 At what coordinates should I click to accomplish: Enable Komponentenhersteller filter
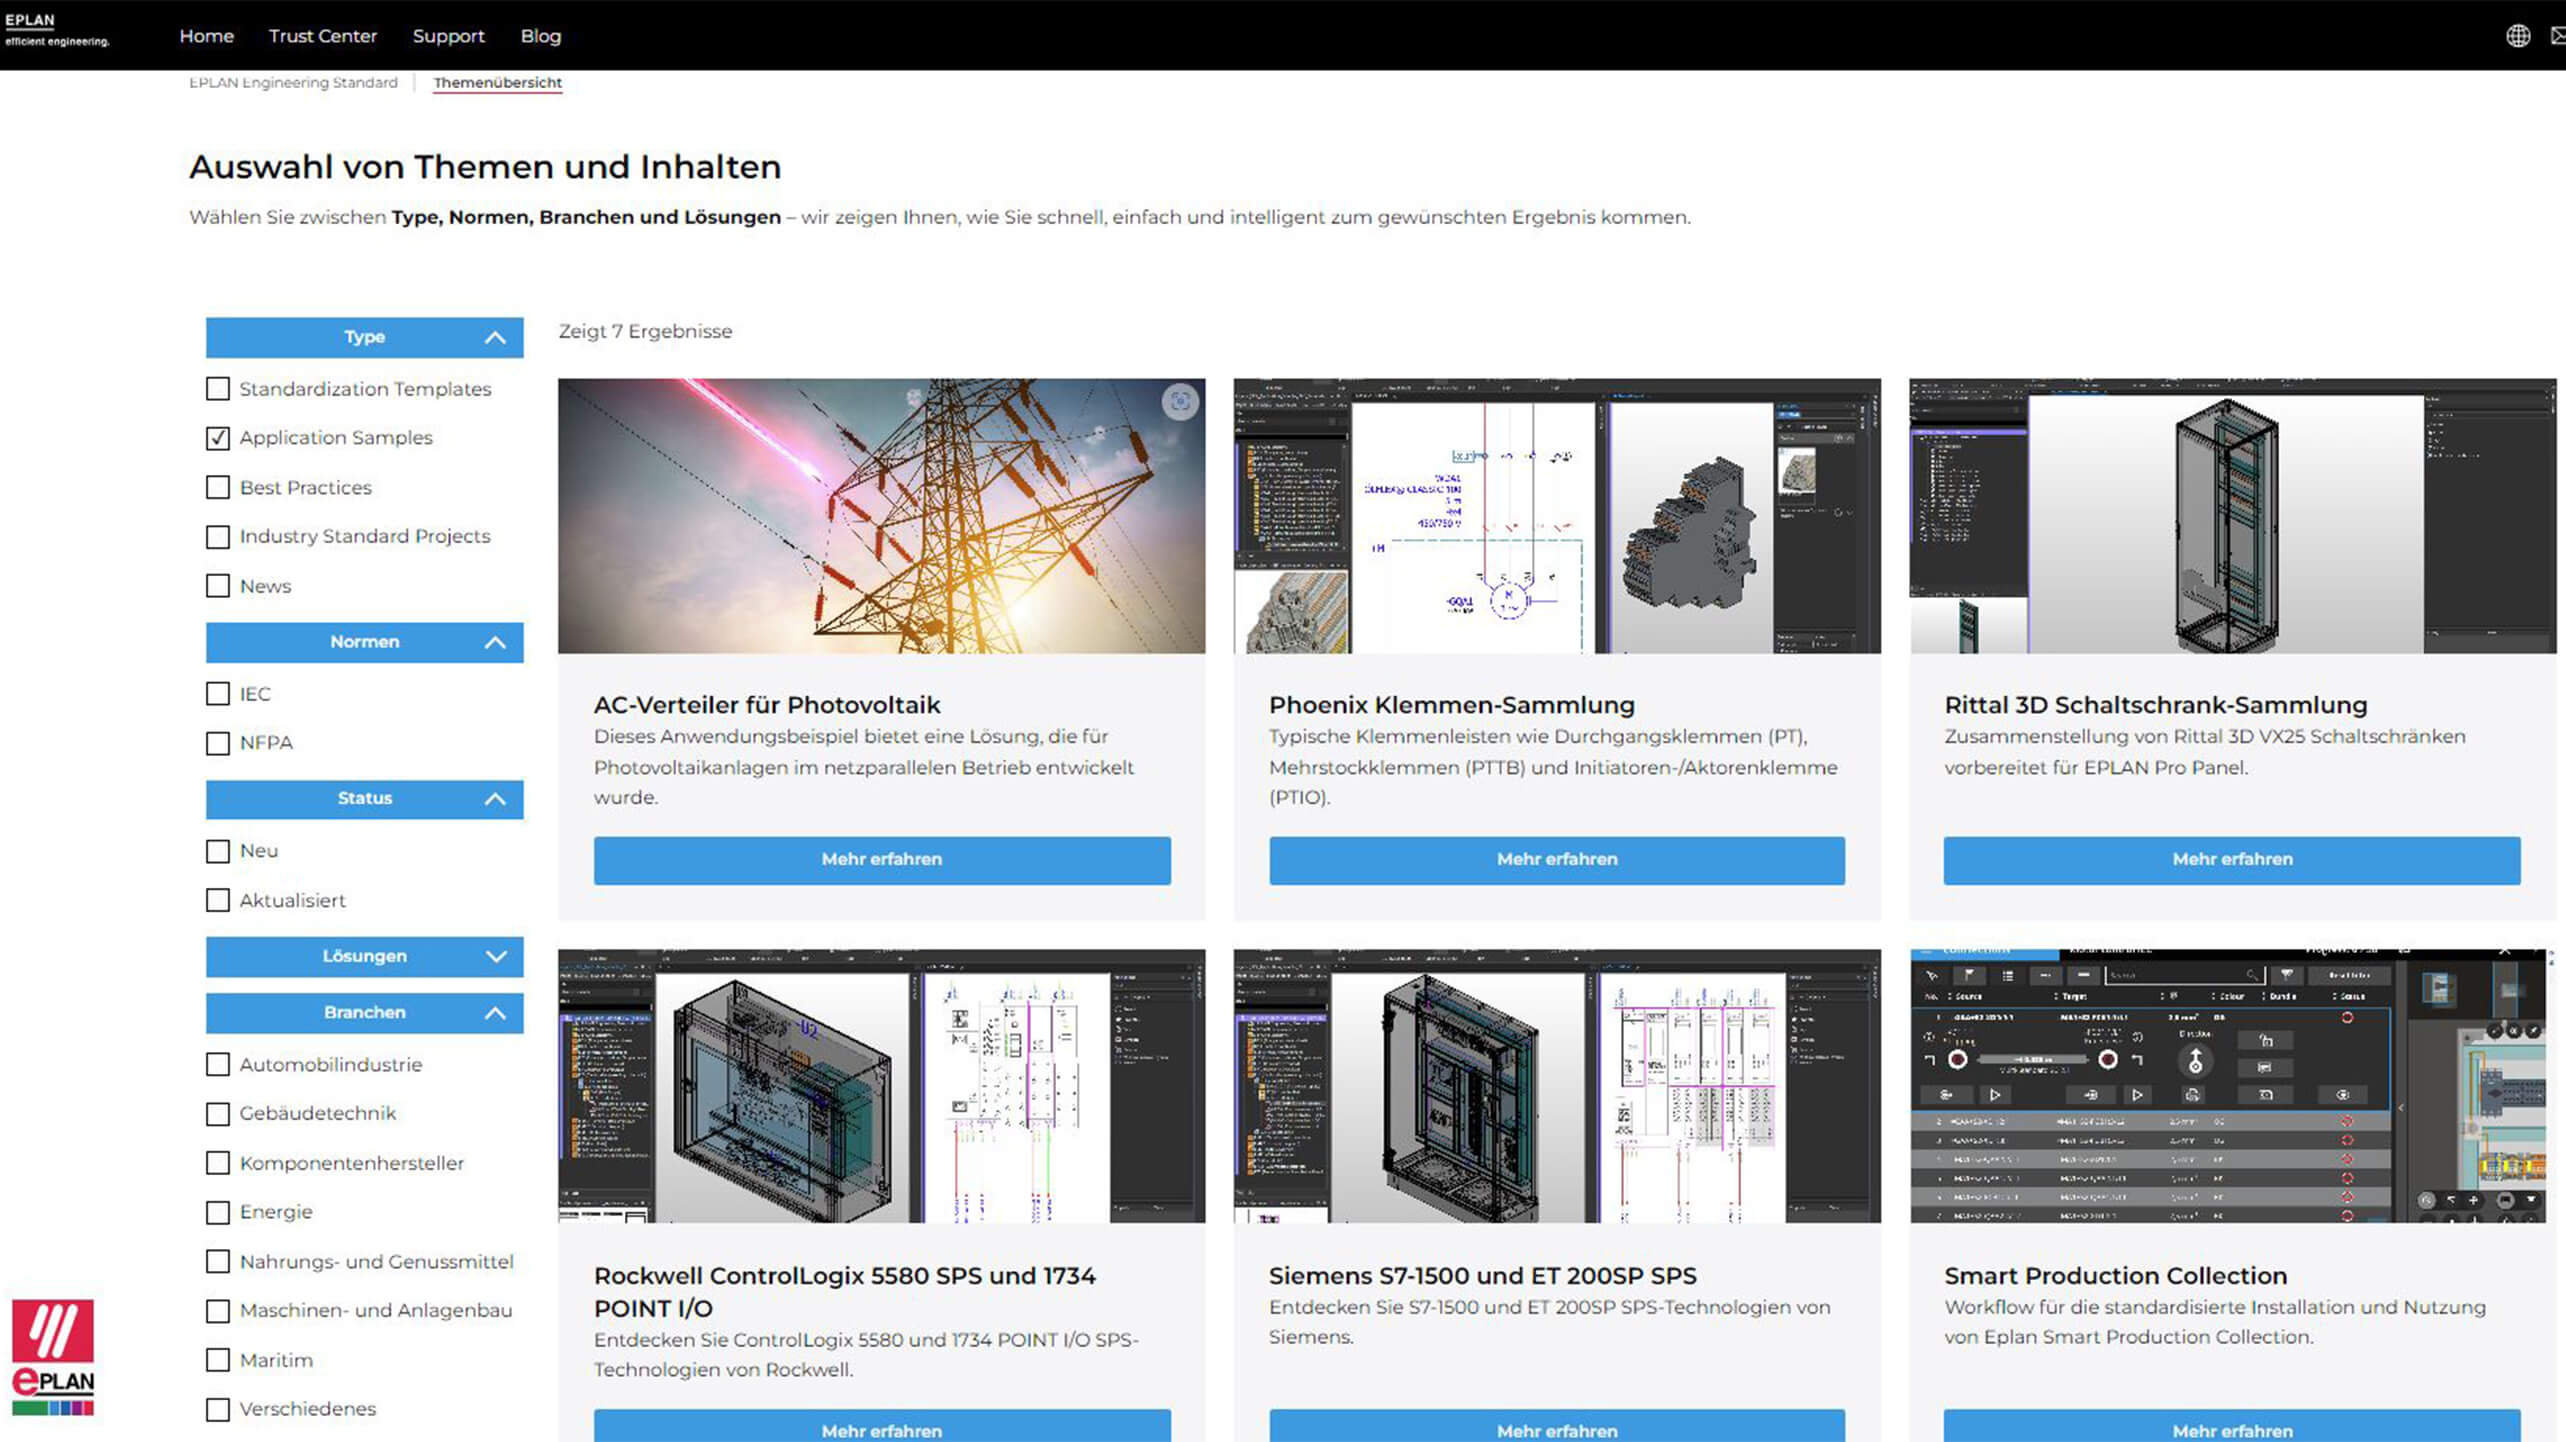point(218,1163)
